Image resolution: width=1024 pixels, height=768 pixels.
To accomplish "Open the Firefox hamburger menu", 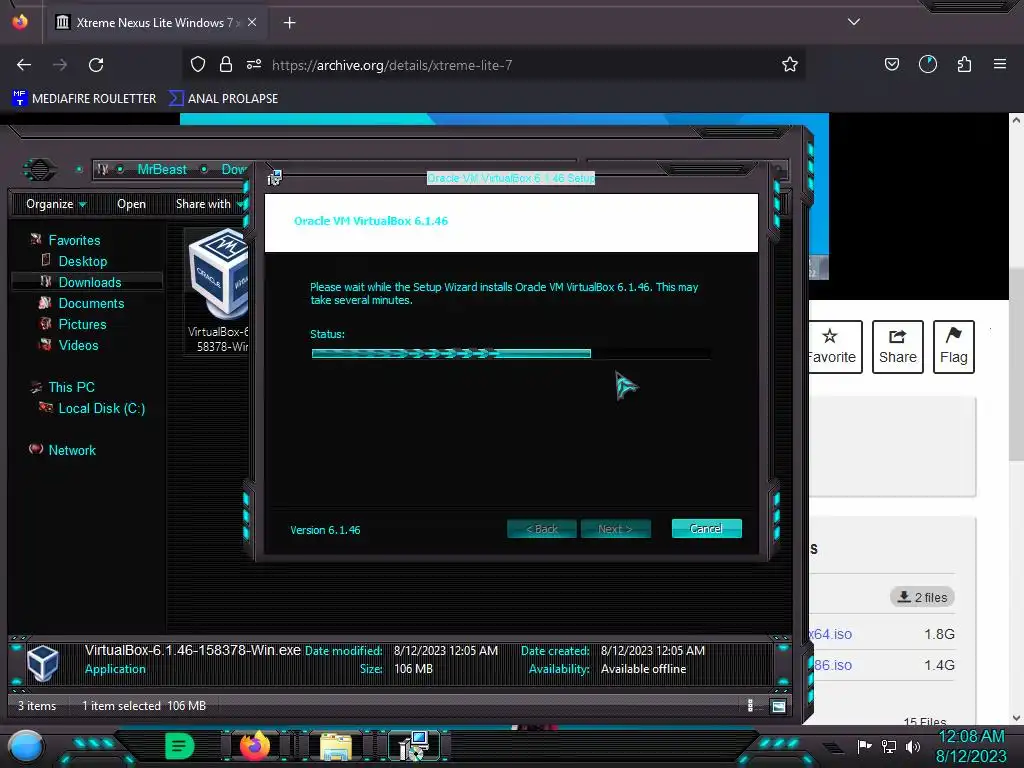I will (x=1000, y=64).
